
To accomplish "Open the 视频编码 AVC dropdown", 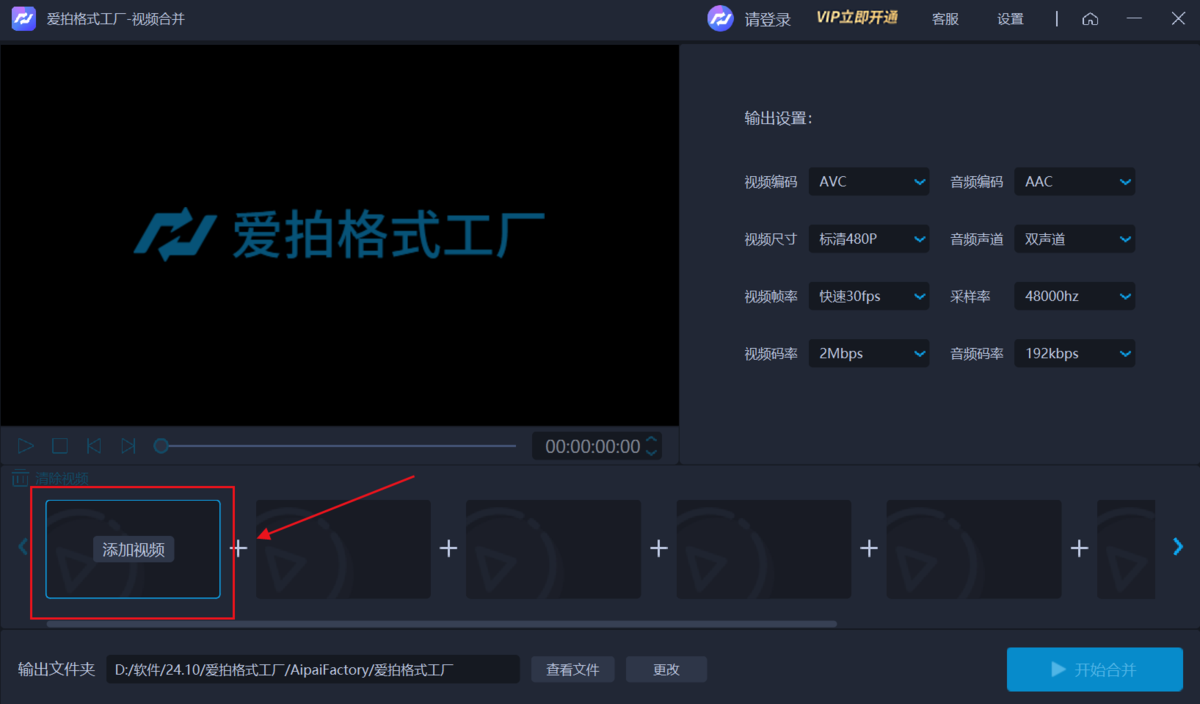I will coord(868,181).
